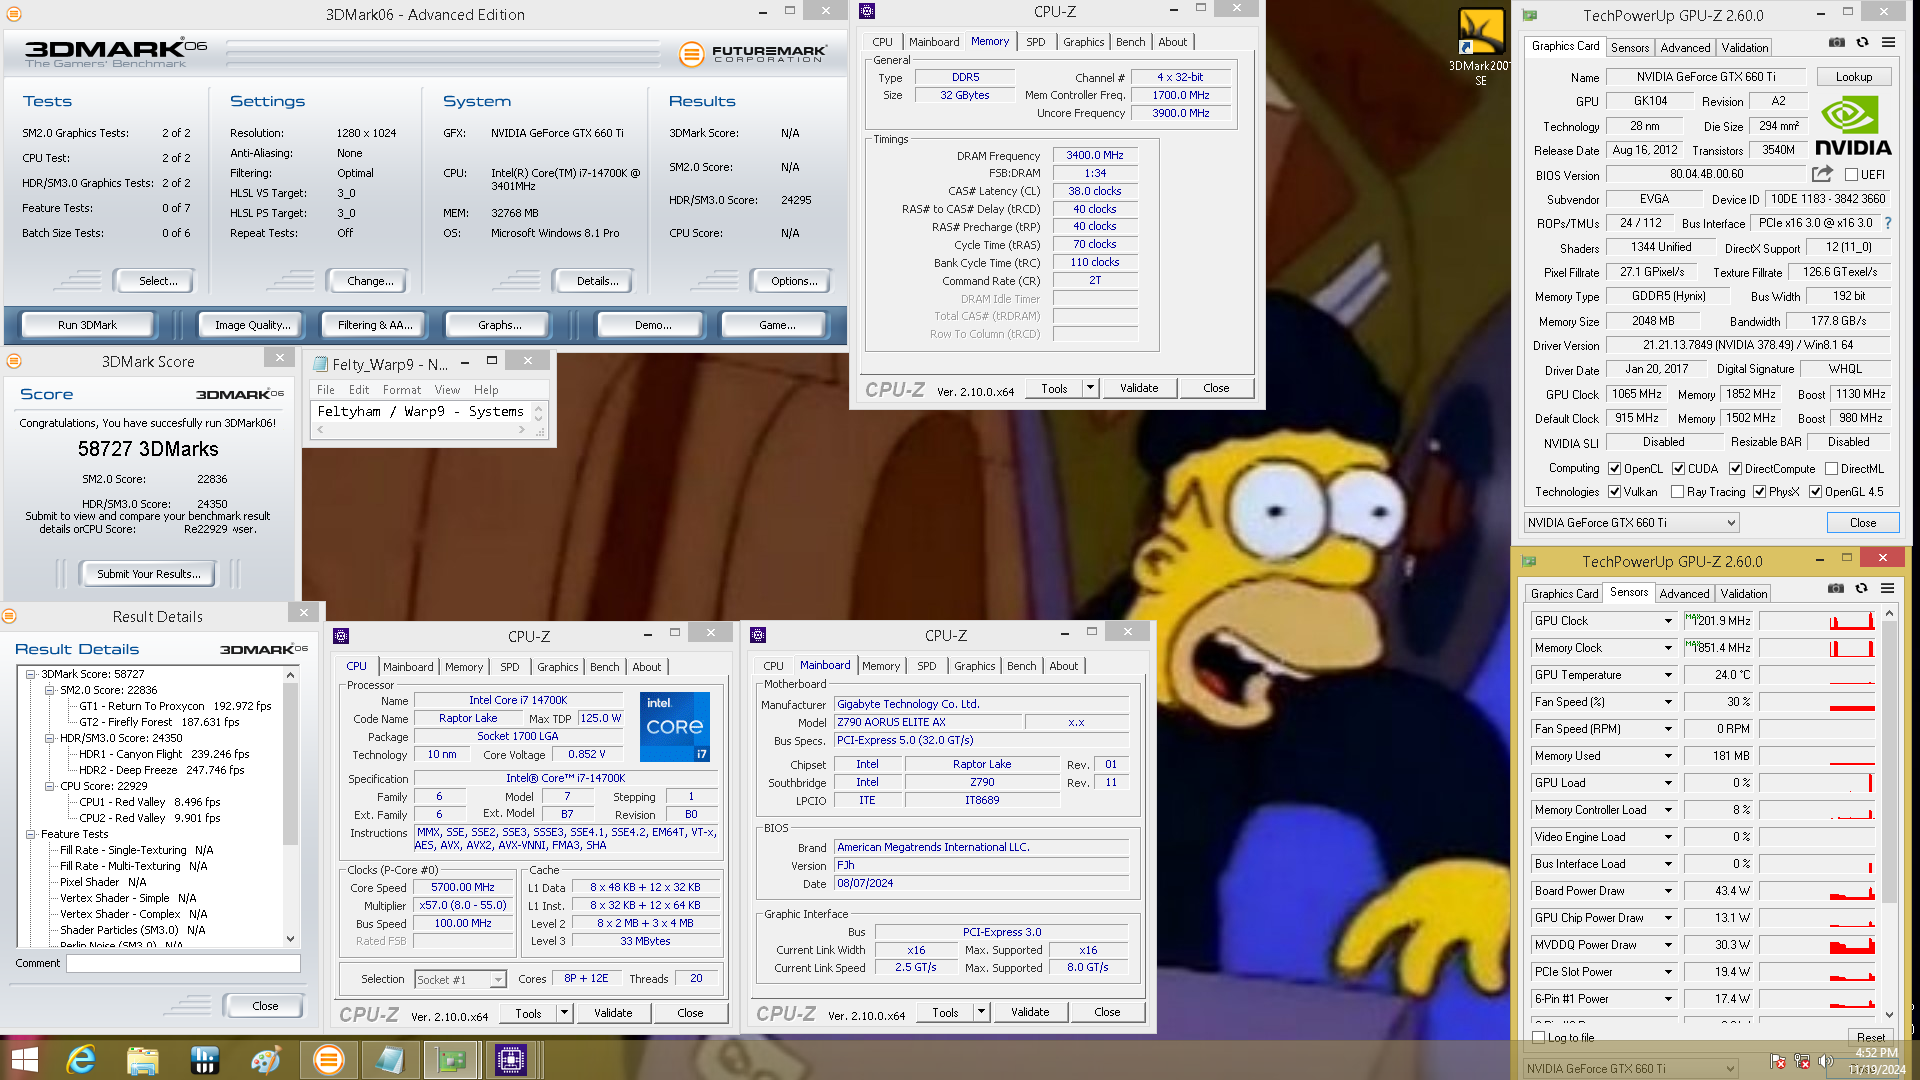Collapse SM2.0 Score tree node
Viewport: 1920px width, 1080px height.
coord(49,690)
